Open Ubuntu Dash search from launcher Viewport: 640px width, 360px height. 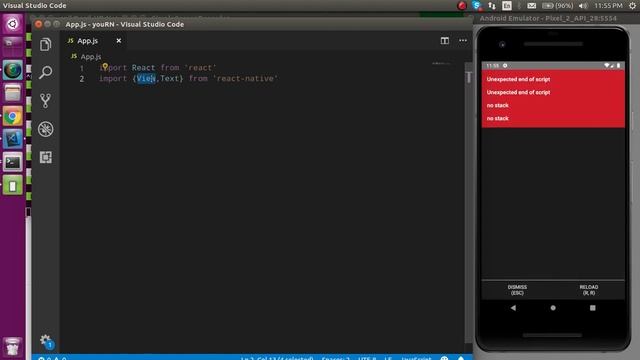tap(13, 24)
